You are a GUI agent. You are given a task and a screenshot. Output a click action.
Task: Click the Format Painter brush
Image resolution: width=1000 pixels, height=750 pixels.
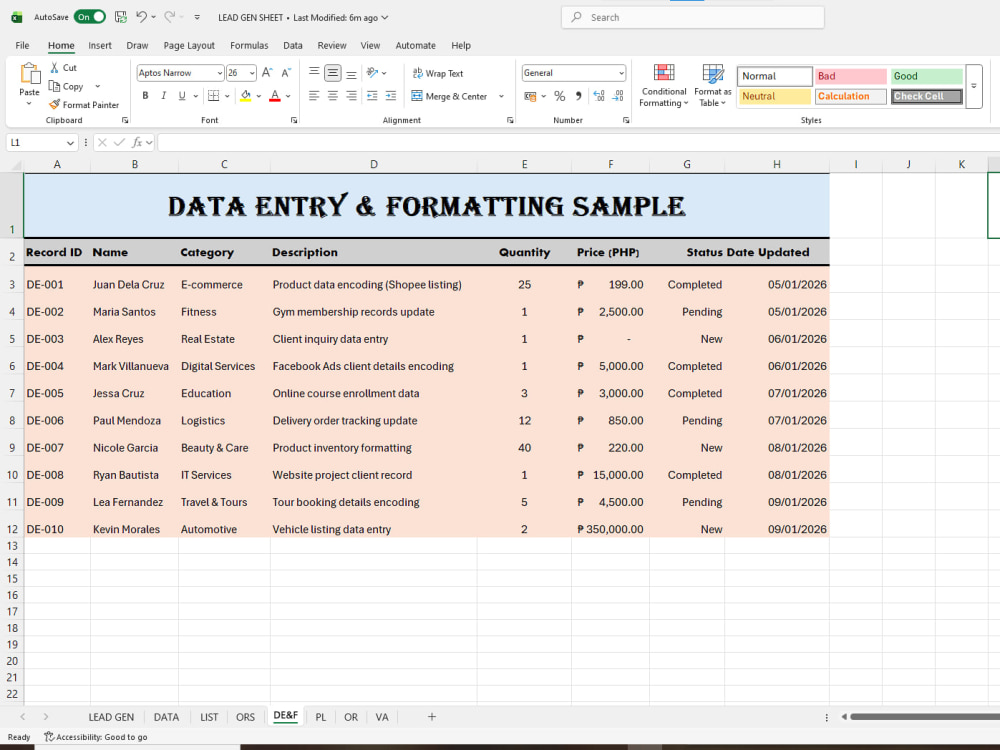tap(55, 105)
